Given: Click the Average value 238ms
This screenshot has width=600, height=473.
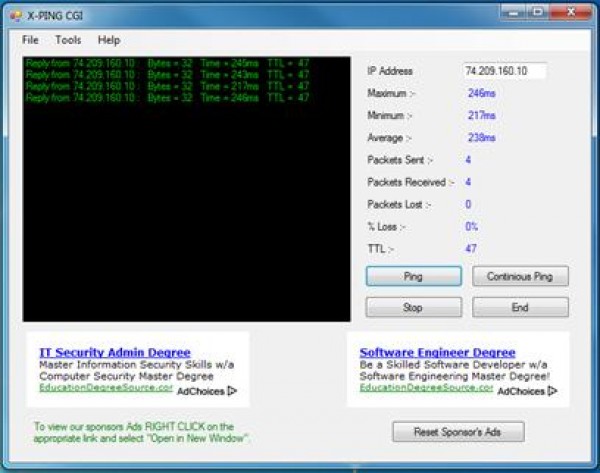Looking at the screenshot, I should [482, 137].
